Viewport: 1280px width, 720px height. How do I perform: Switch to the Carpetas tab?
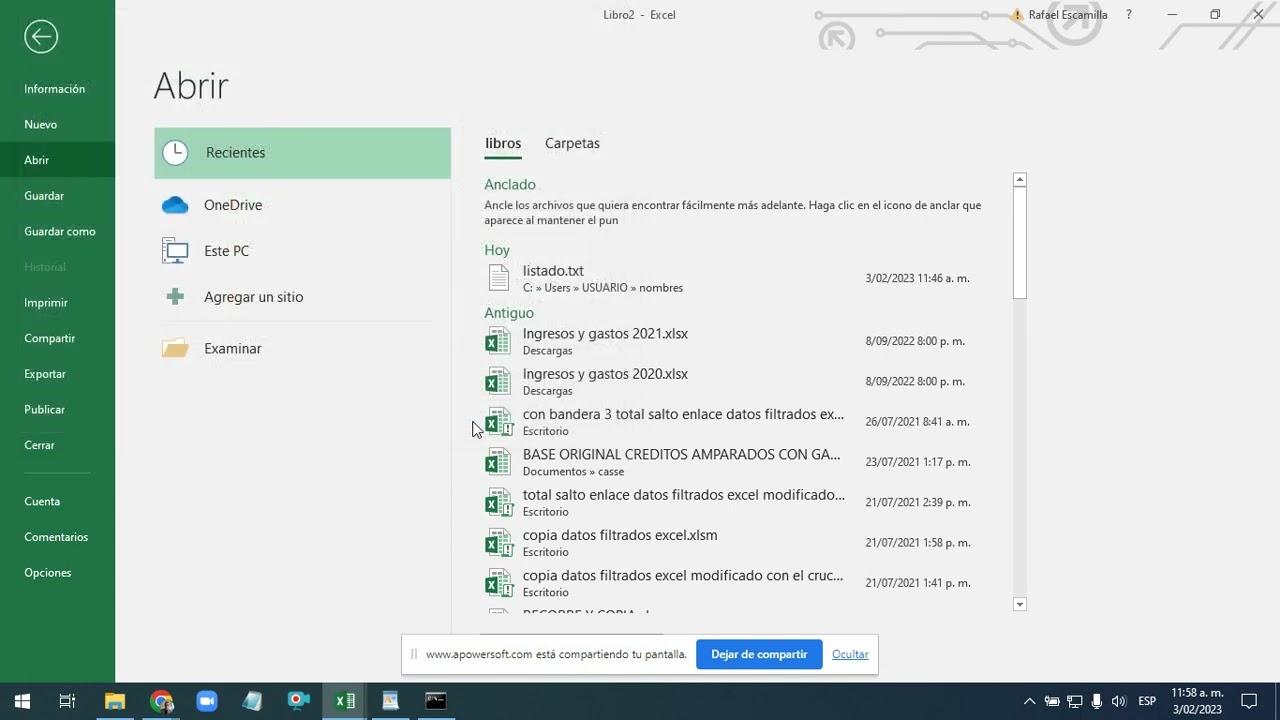tap(572, 144)
